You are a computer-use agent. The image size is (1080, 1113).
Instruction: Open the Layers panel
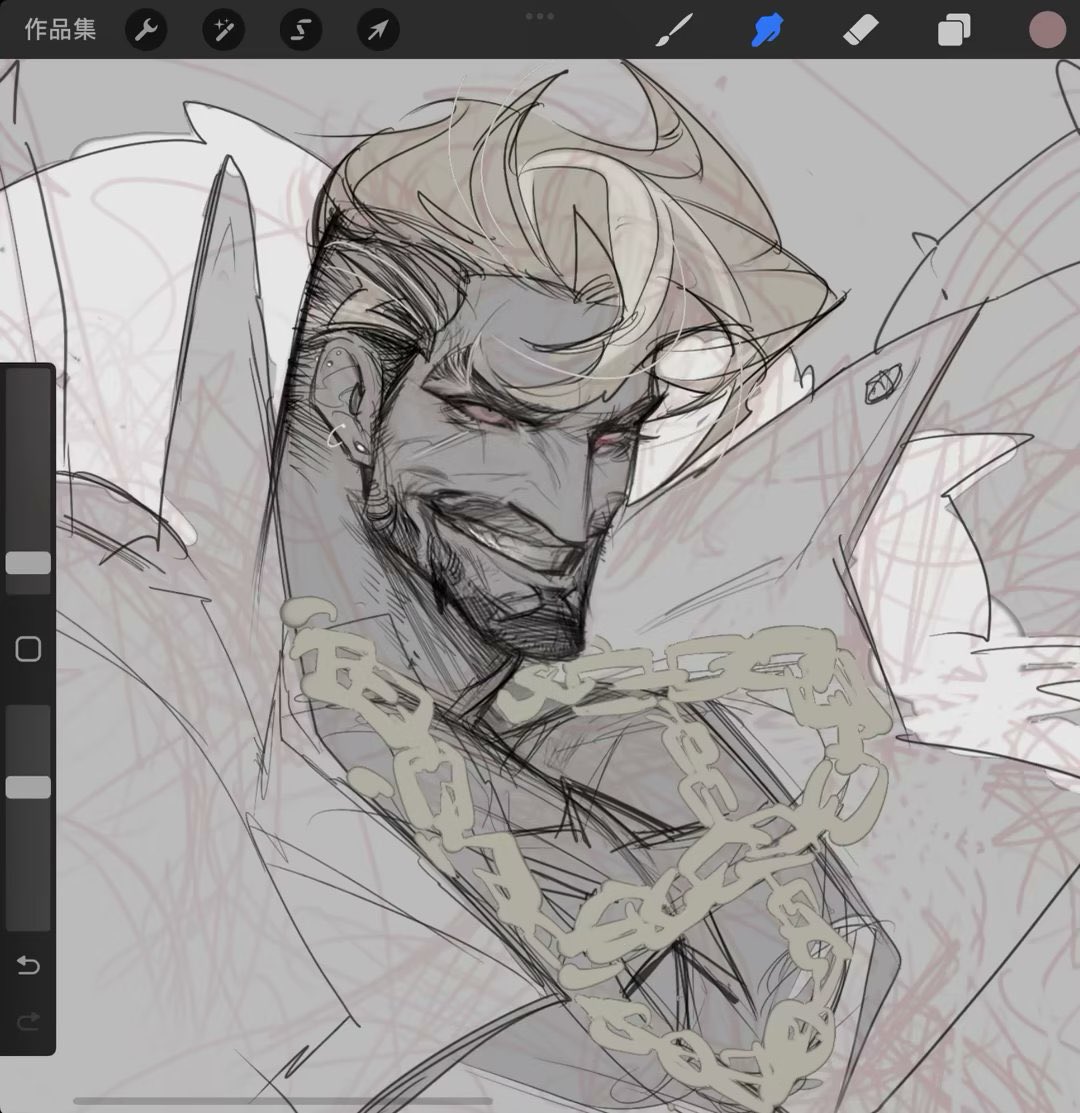pyautogui.click(x=954, y=31)
